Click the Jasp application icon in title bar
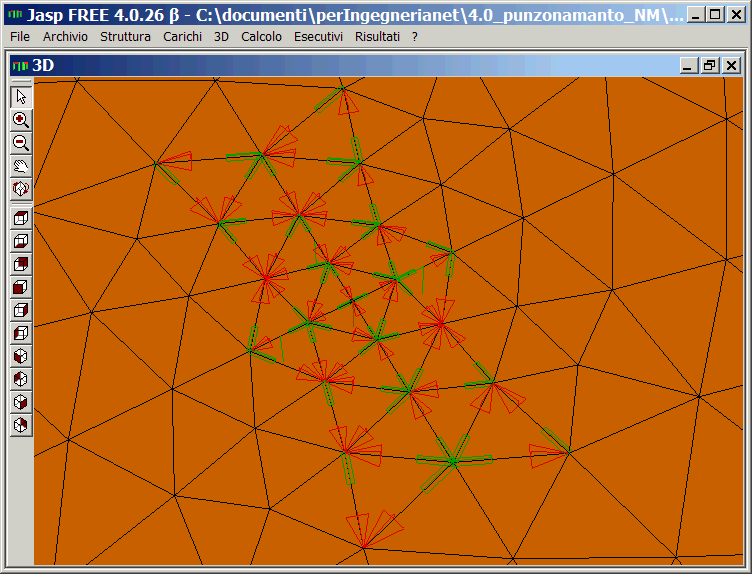The image size is (752, 574). (x=16, y=15)
